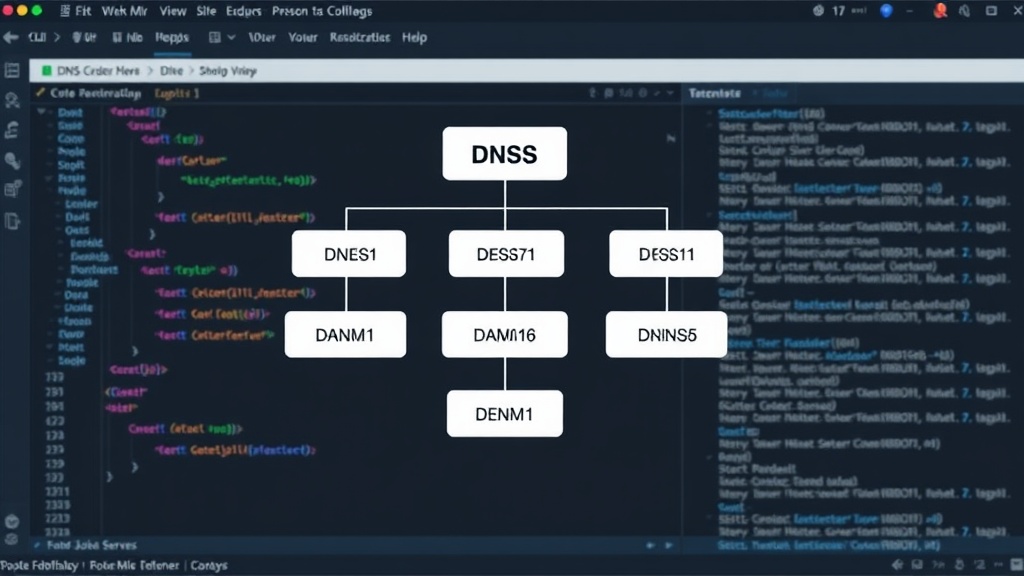
Task: Click the copy documents icon in left sidebar
Action: 12,221
